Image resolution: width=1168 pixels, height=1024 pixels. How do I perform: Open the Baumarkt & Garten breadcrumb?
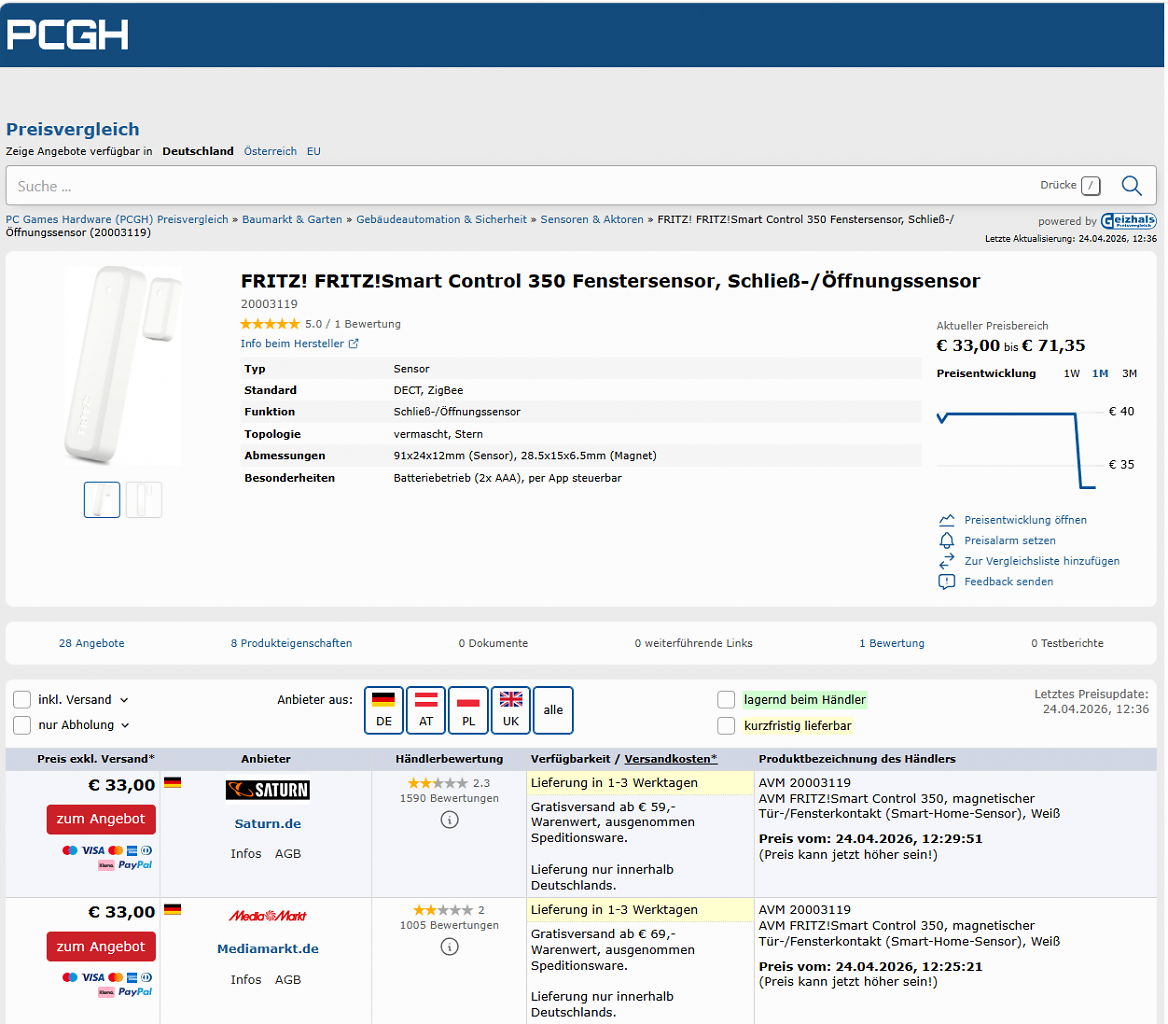click(x=292, y=220)
